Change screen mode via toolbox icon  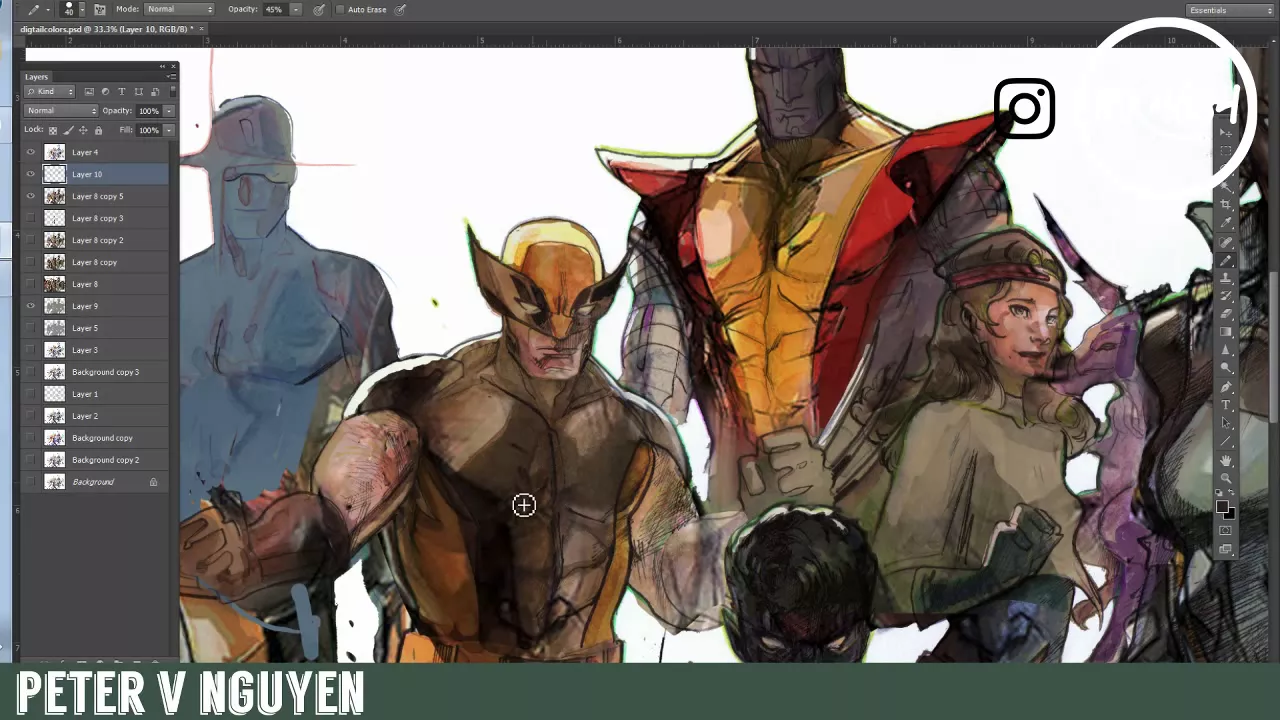point(1226,548)
